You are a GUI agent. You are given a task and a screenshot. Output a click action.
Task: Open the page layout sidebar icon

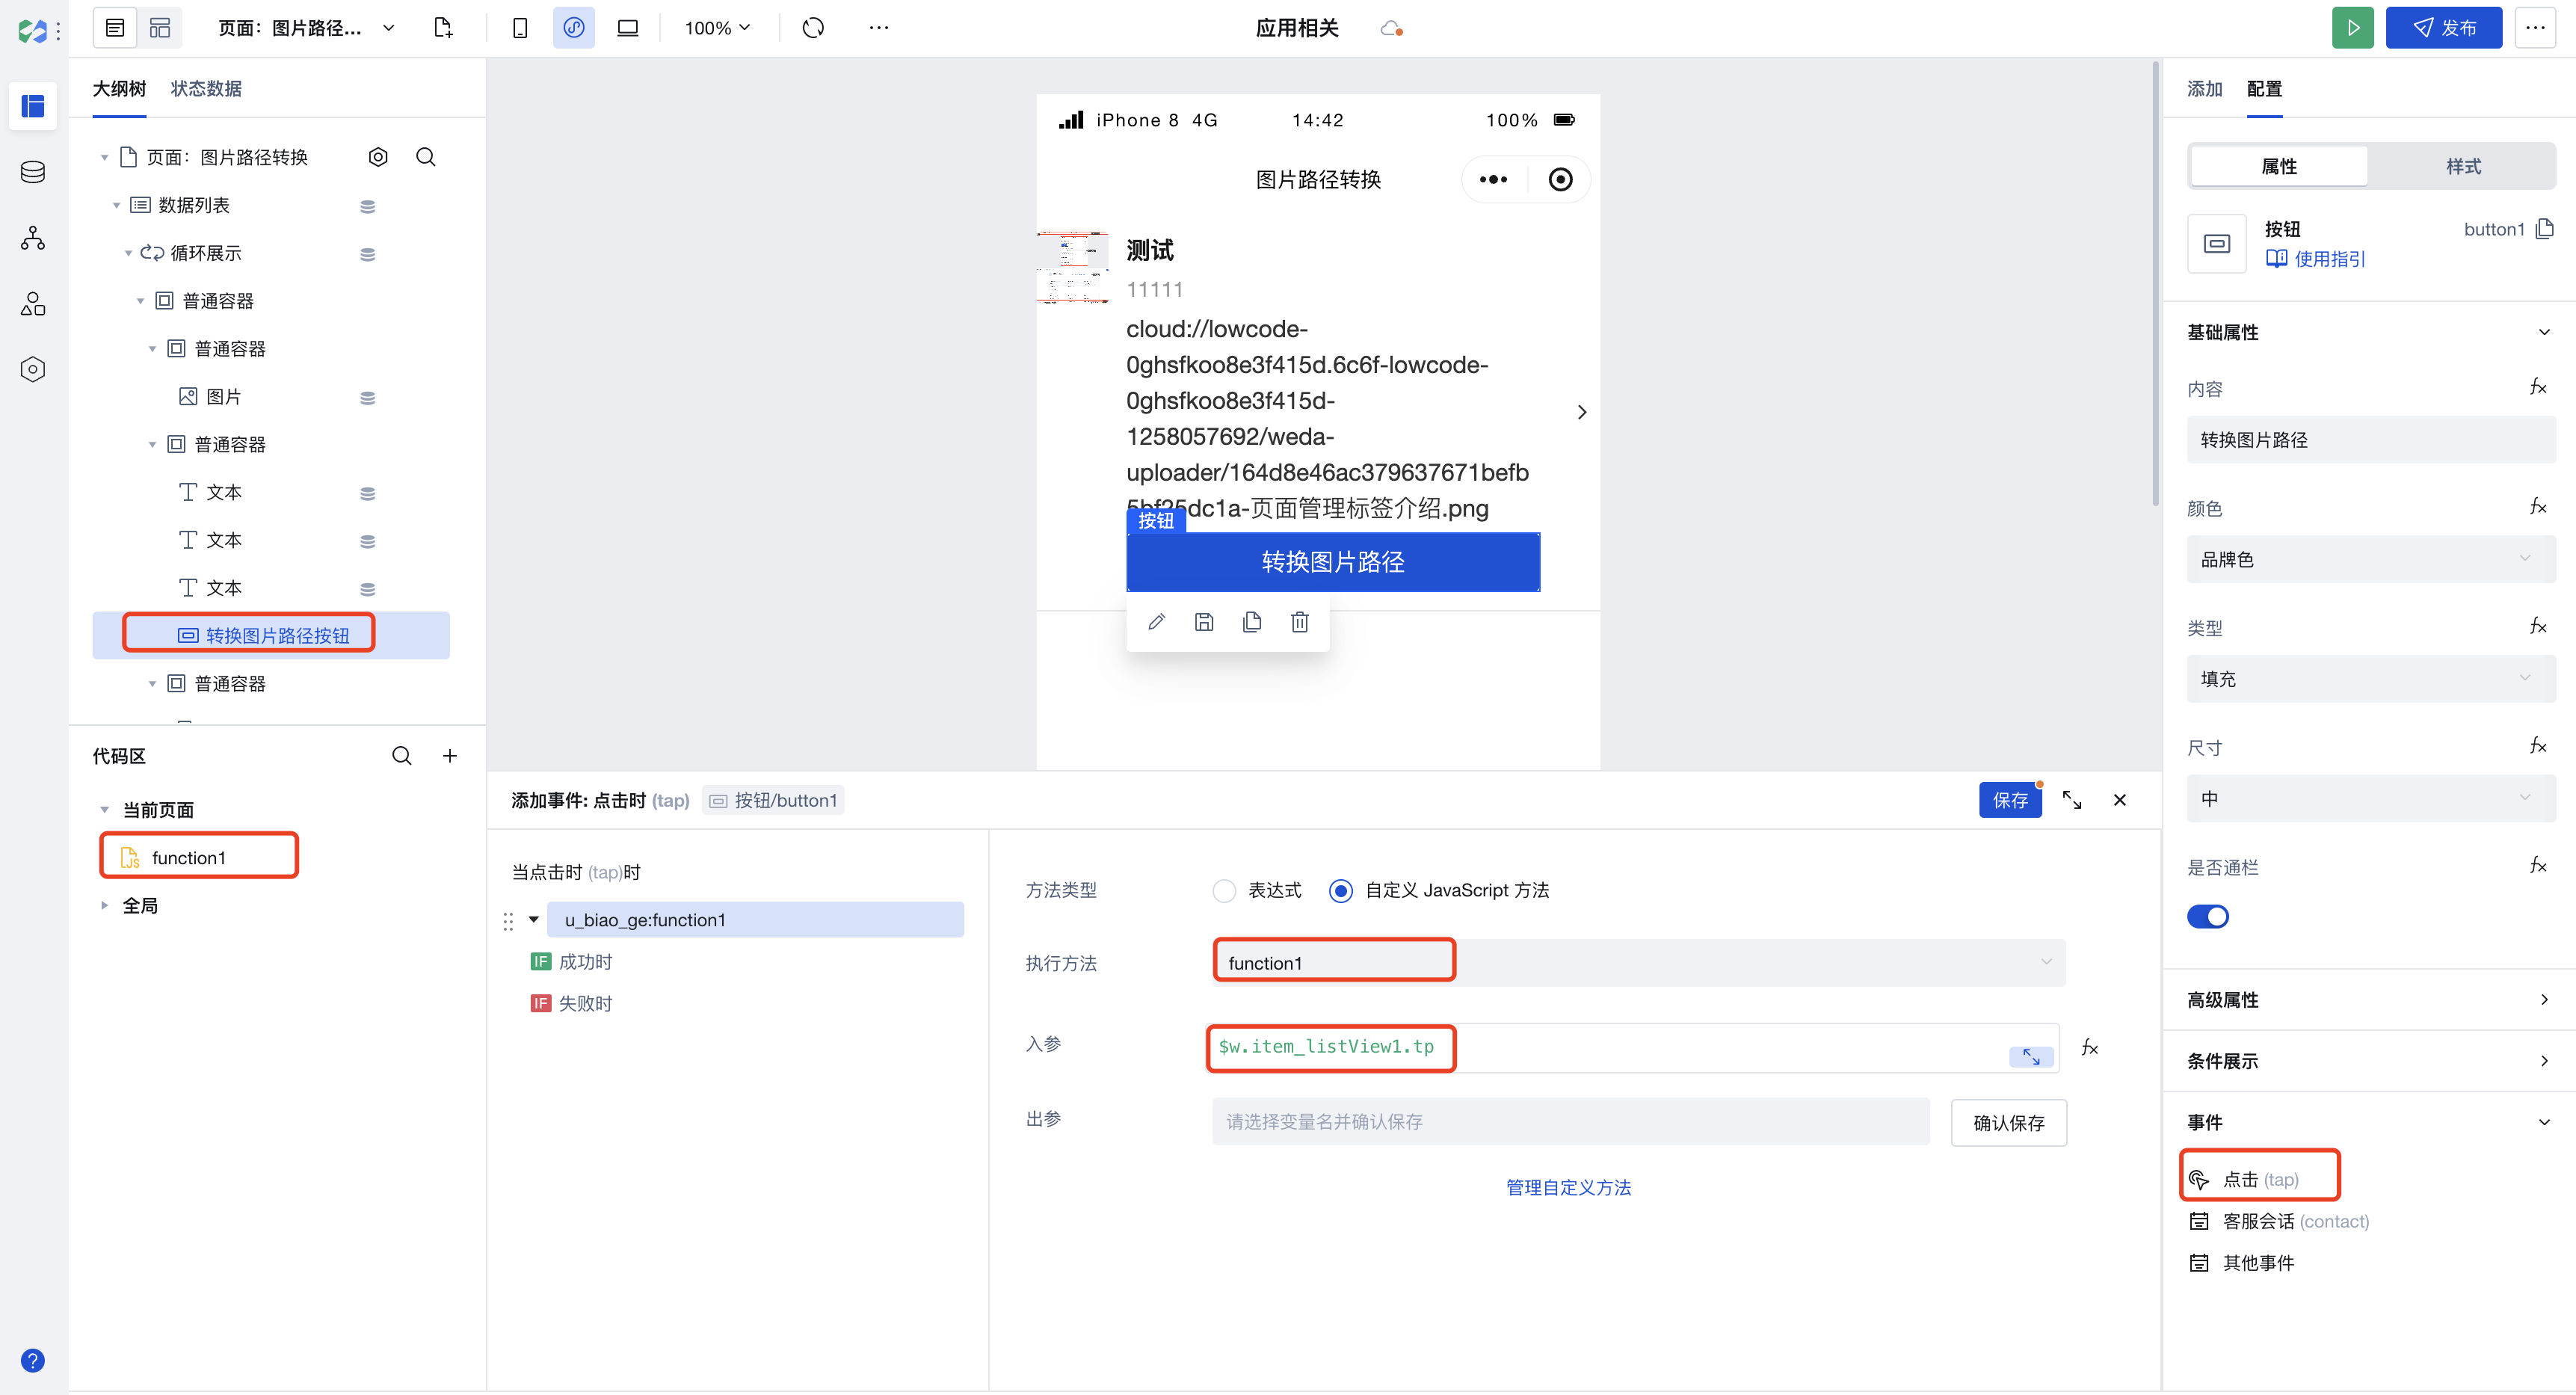click(x=33, y=106)
